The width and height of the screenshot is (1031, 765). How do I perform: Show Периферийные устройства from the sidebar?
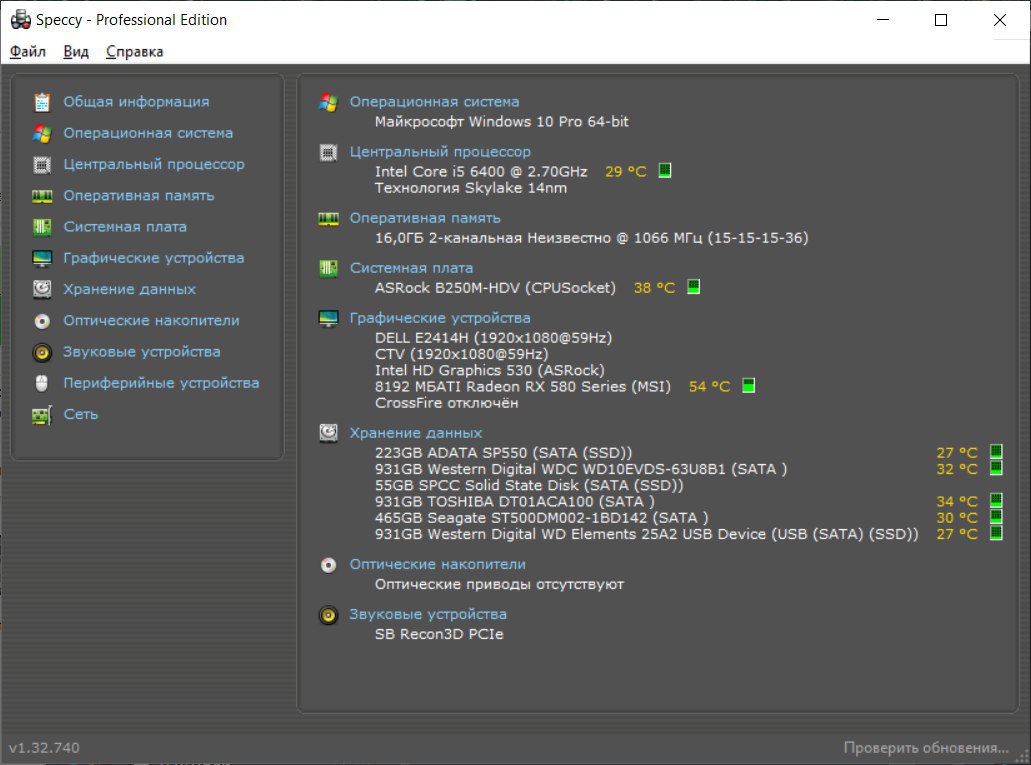pyautogui.click(x=161, y=383)
